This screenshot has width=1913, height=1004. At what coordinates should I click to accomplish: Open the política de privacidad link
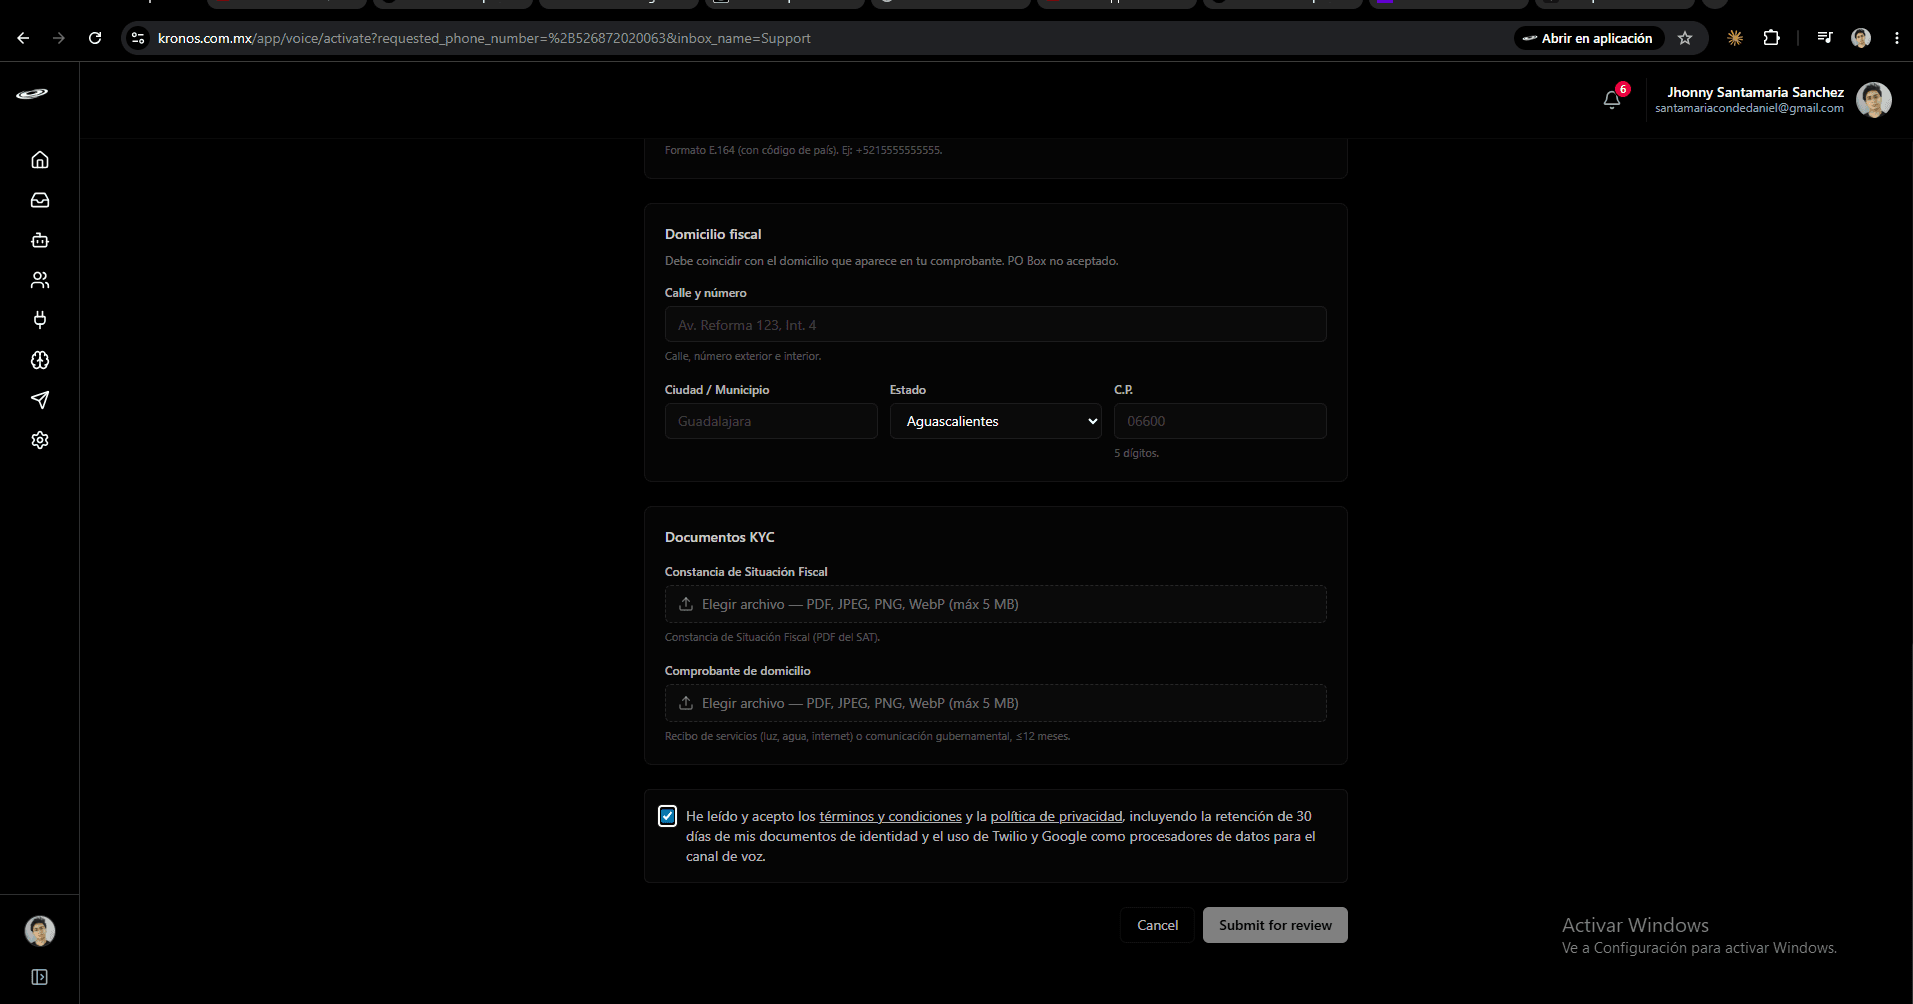pos(1056,816)
